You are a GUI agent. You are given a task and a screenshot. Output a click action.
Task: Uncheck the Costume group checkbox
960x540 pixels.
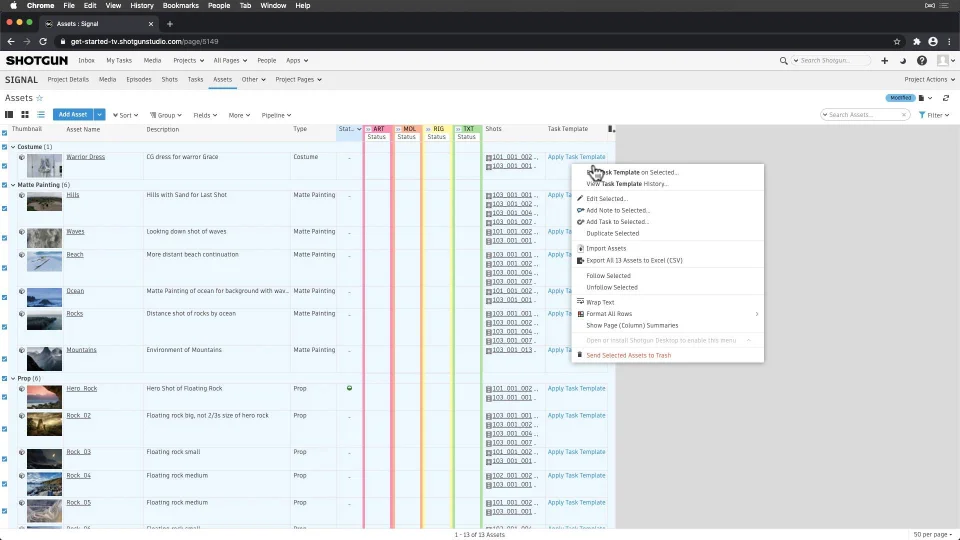[4, 147]
